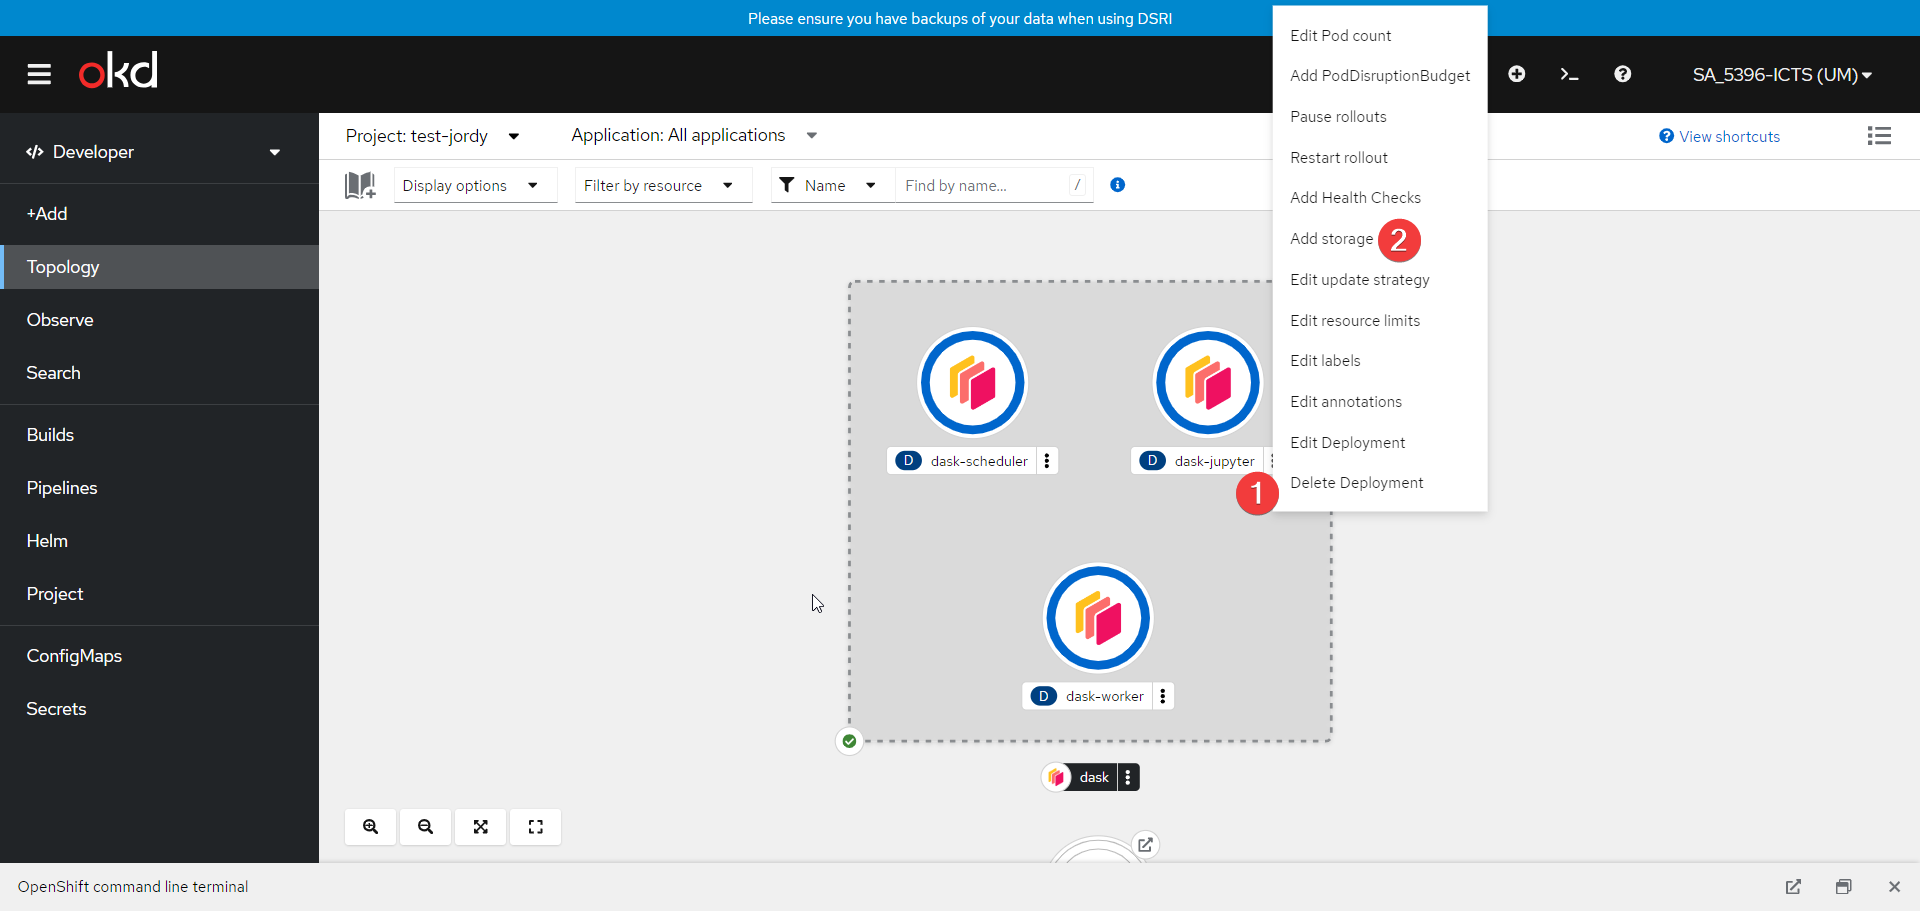1920x911 pixels.
Task: Fit the topology to screen
Action: tap(481, 827)
